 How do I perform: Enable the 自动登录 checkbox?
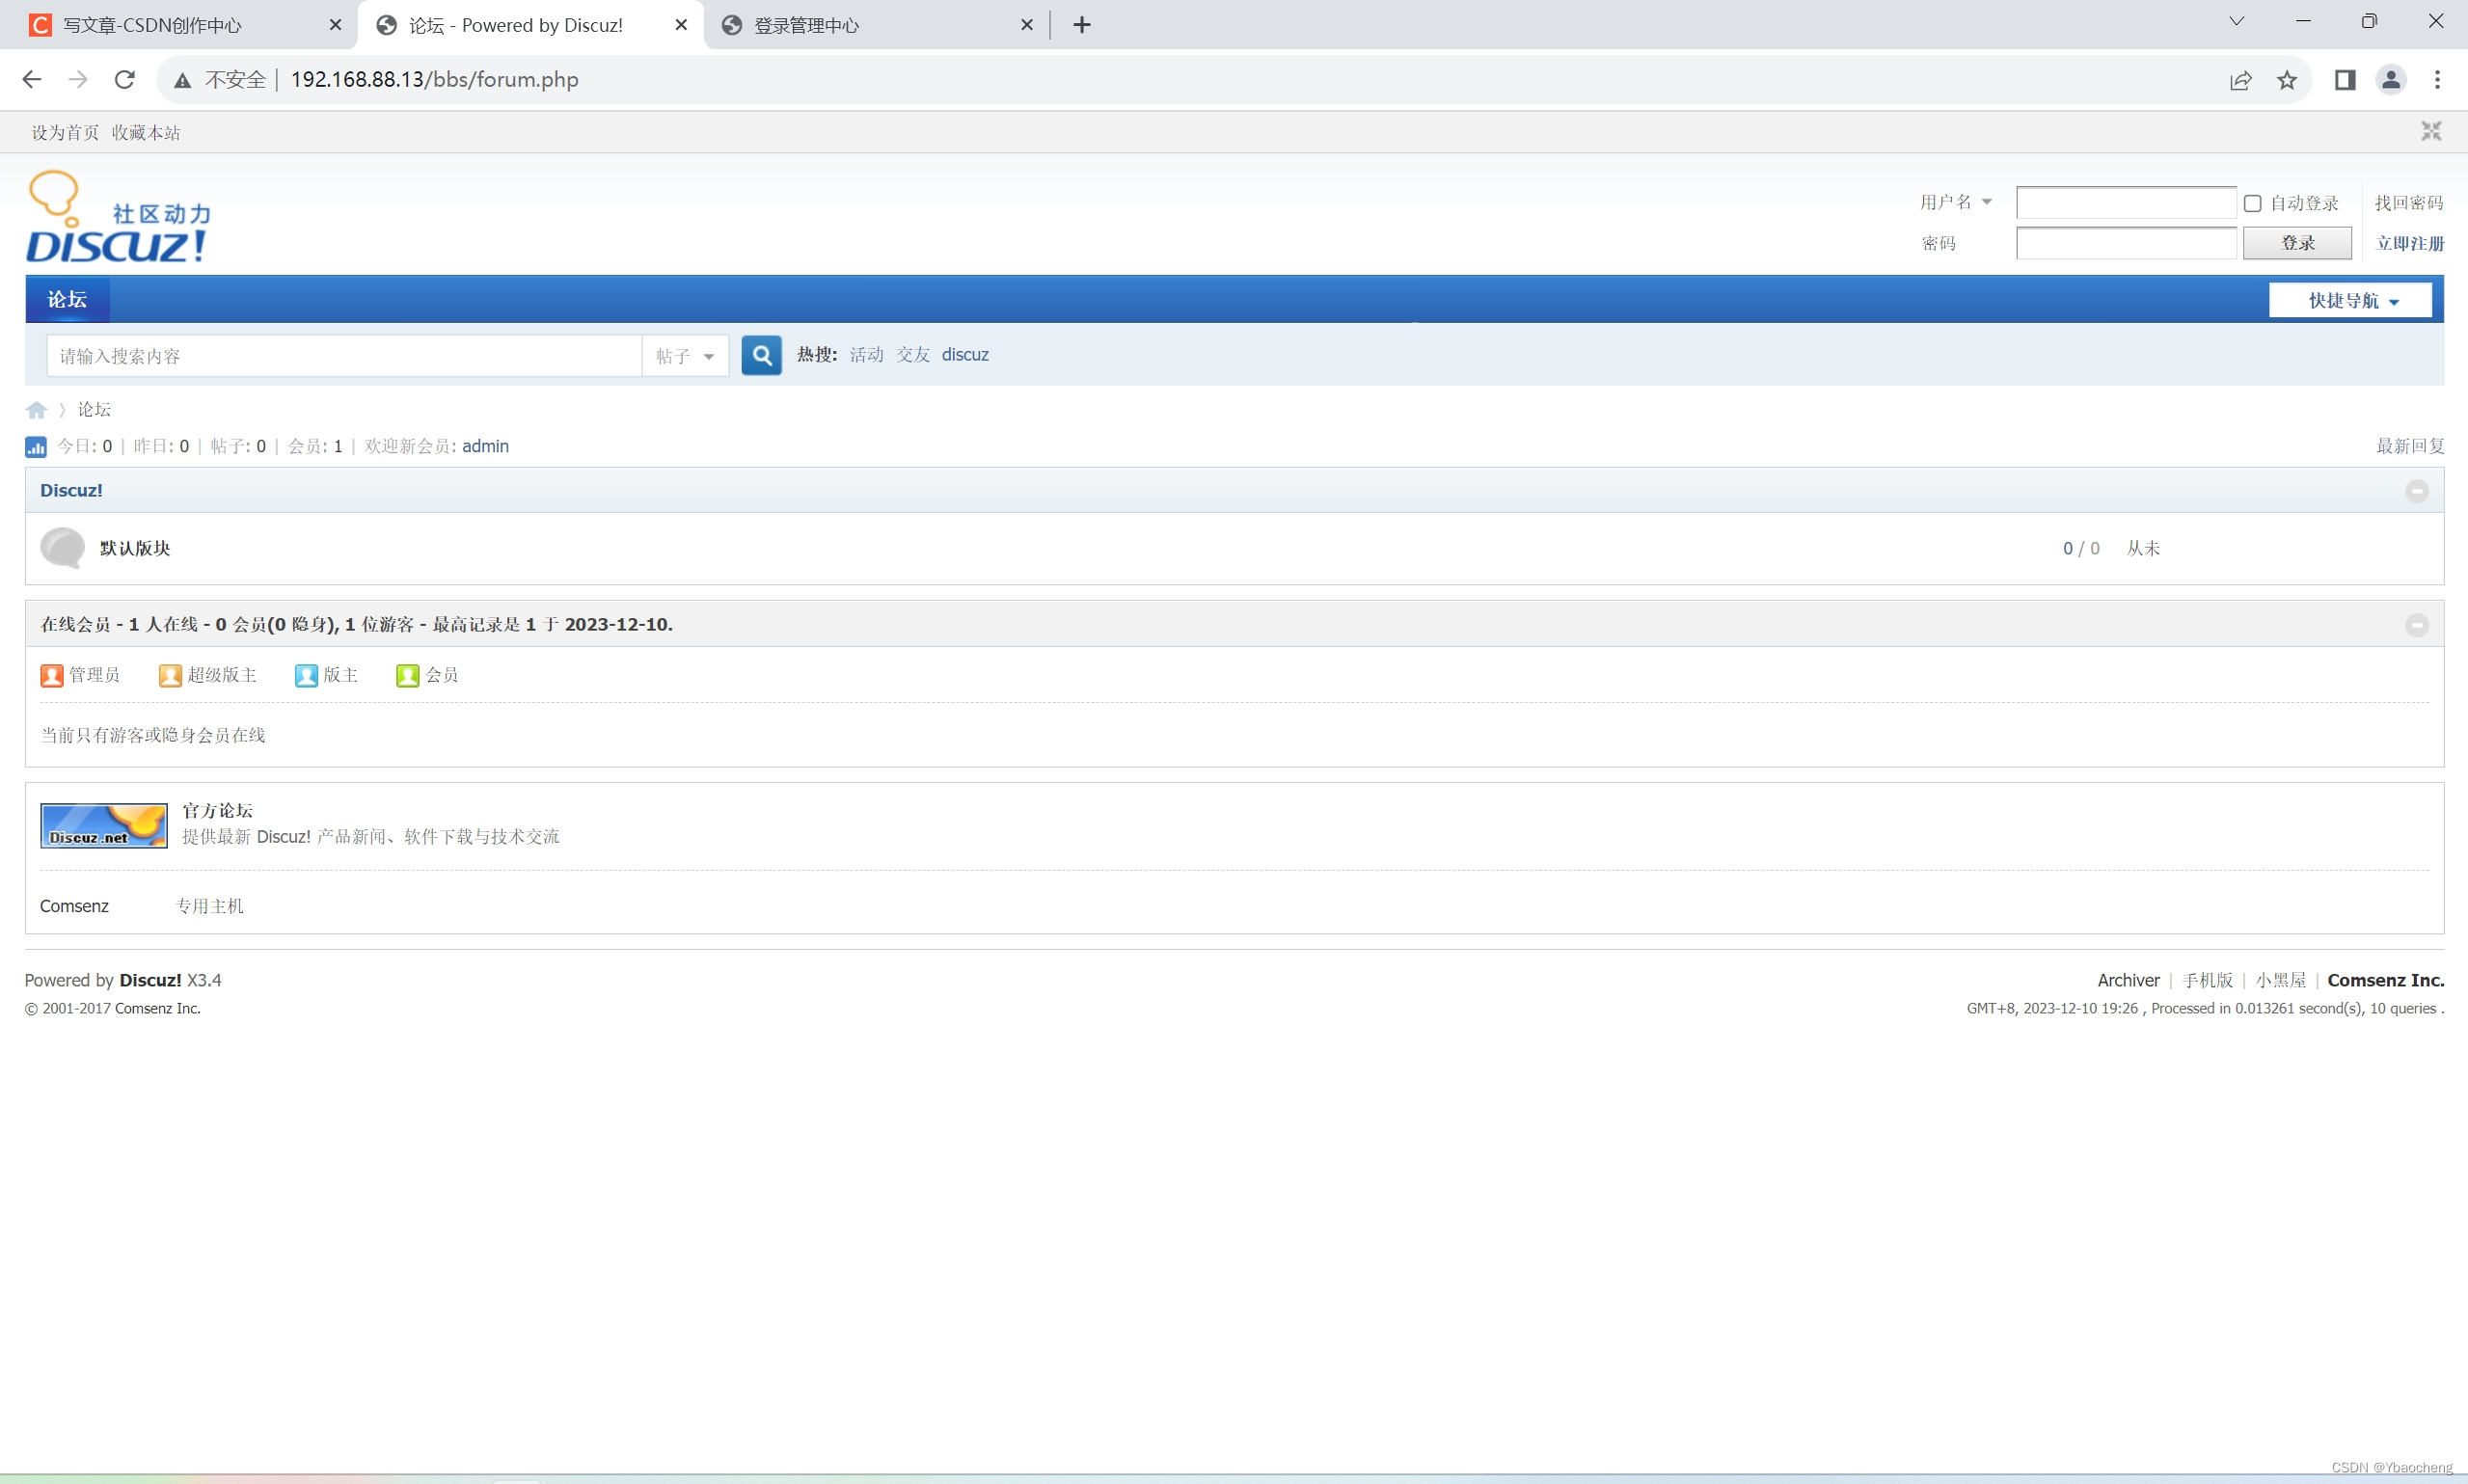tap(2252, 203)
